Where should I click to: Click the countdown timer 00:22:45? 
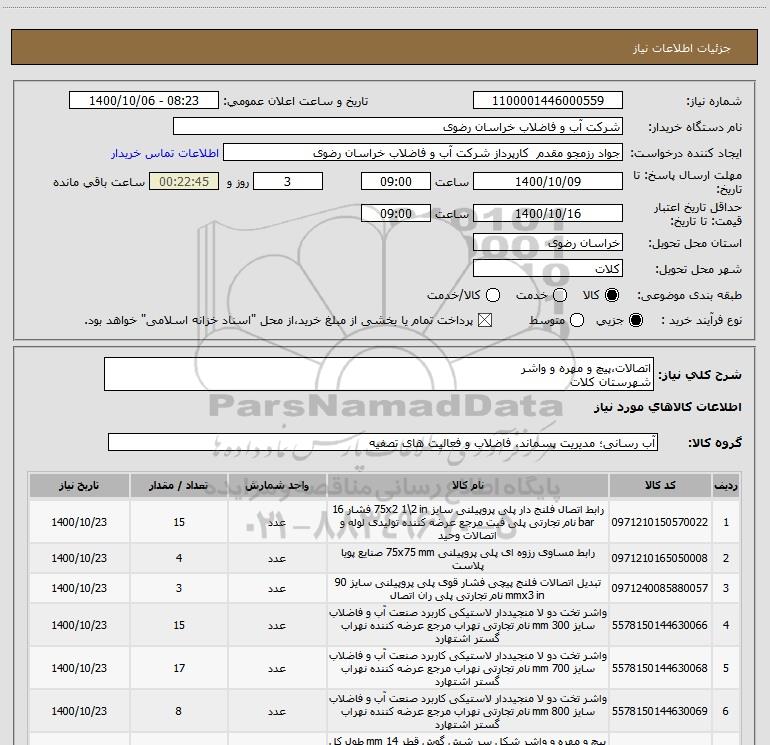(184, 181)
